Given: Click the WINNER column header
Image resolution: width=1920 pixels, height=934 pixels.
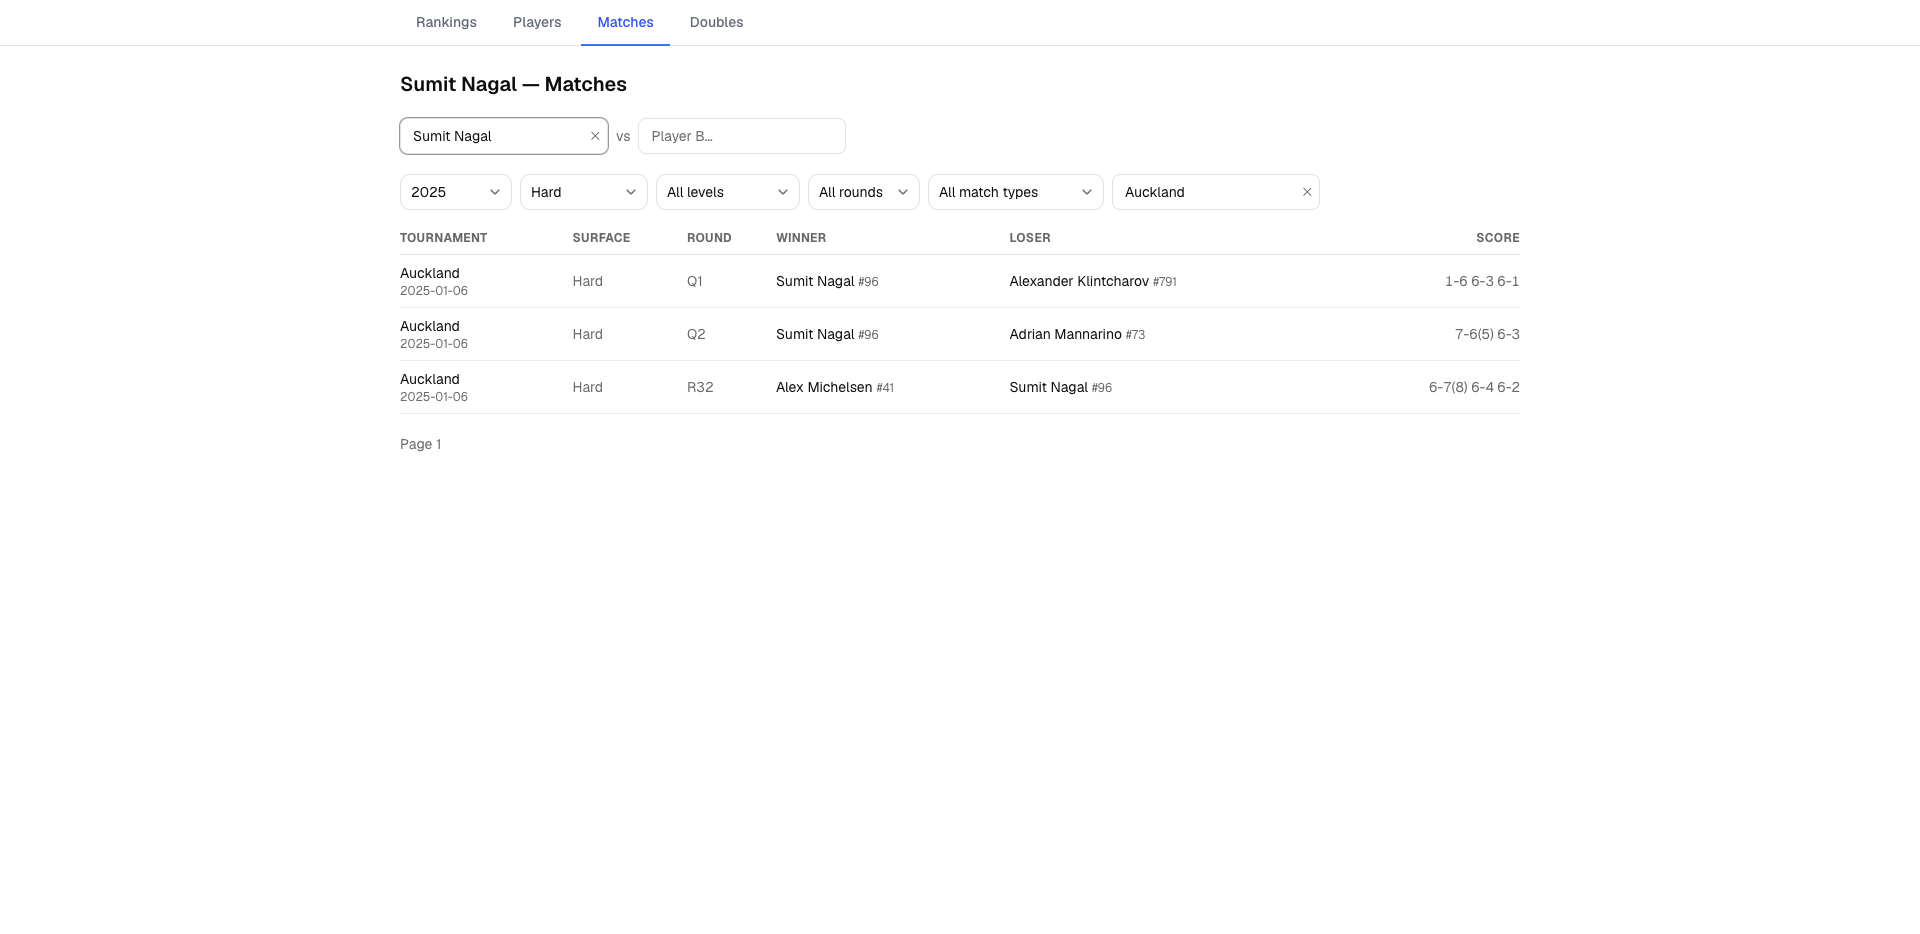Looking at the screenshot, I should pos(801,238).
